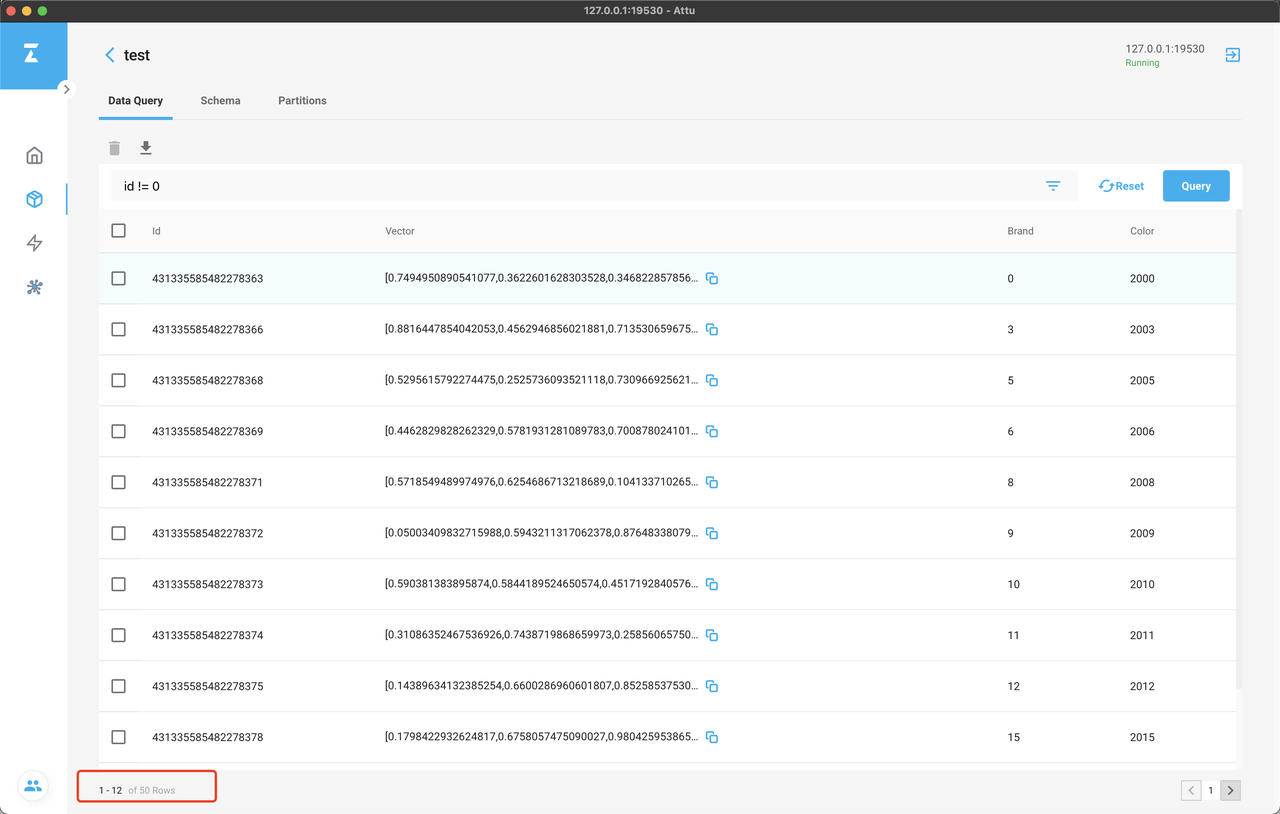The image size is (1280, 814).
Task: Go to the next page arrow
Action: click(1231, 790)
